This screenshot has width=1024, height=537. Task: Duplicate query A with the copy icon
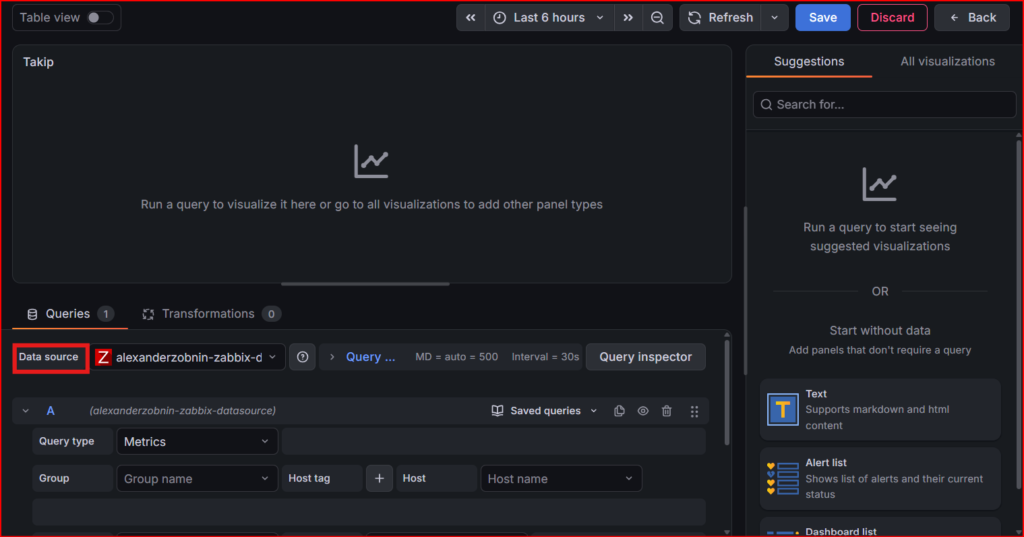[x=619, y=411]
